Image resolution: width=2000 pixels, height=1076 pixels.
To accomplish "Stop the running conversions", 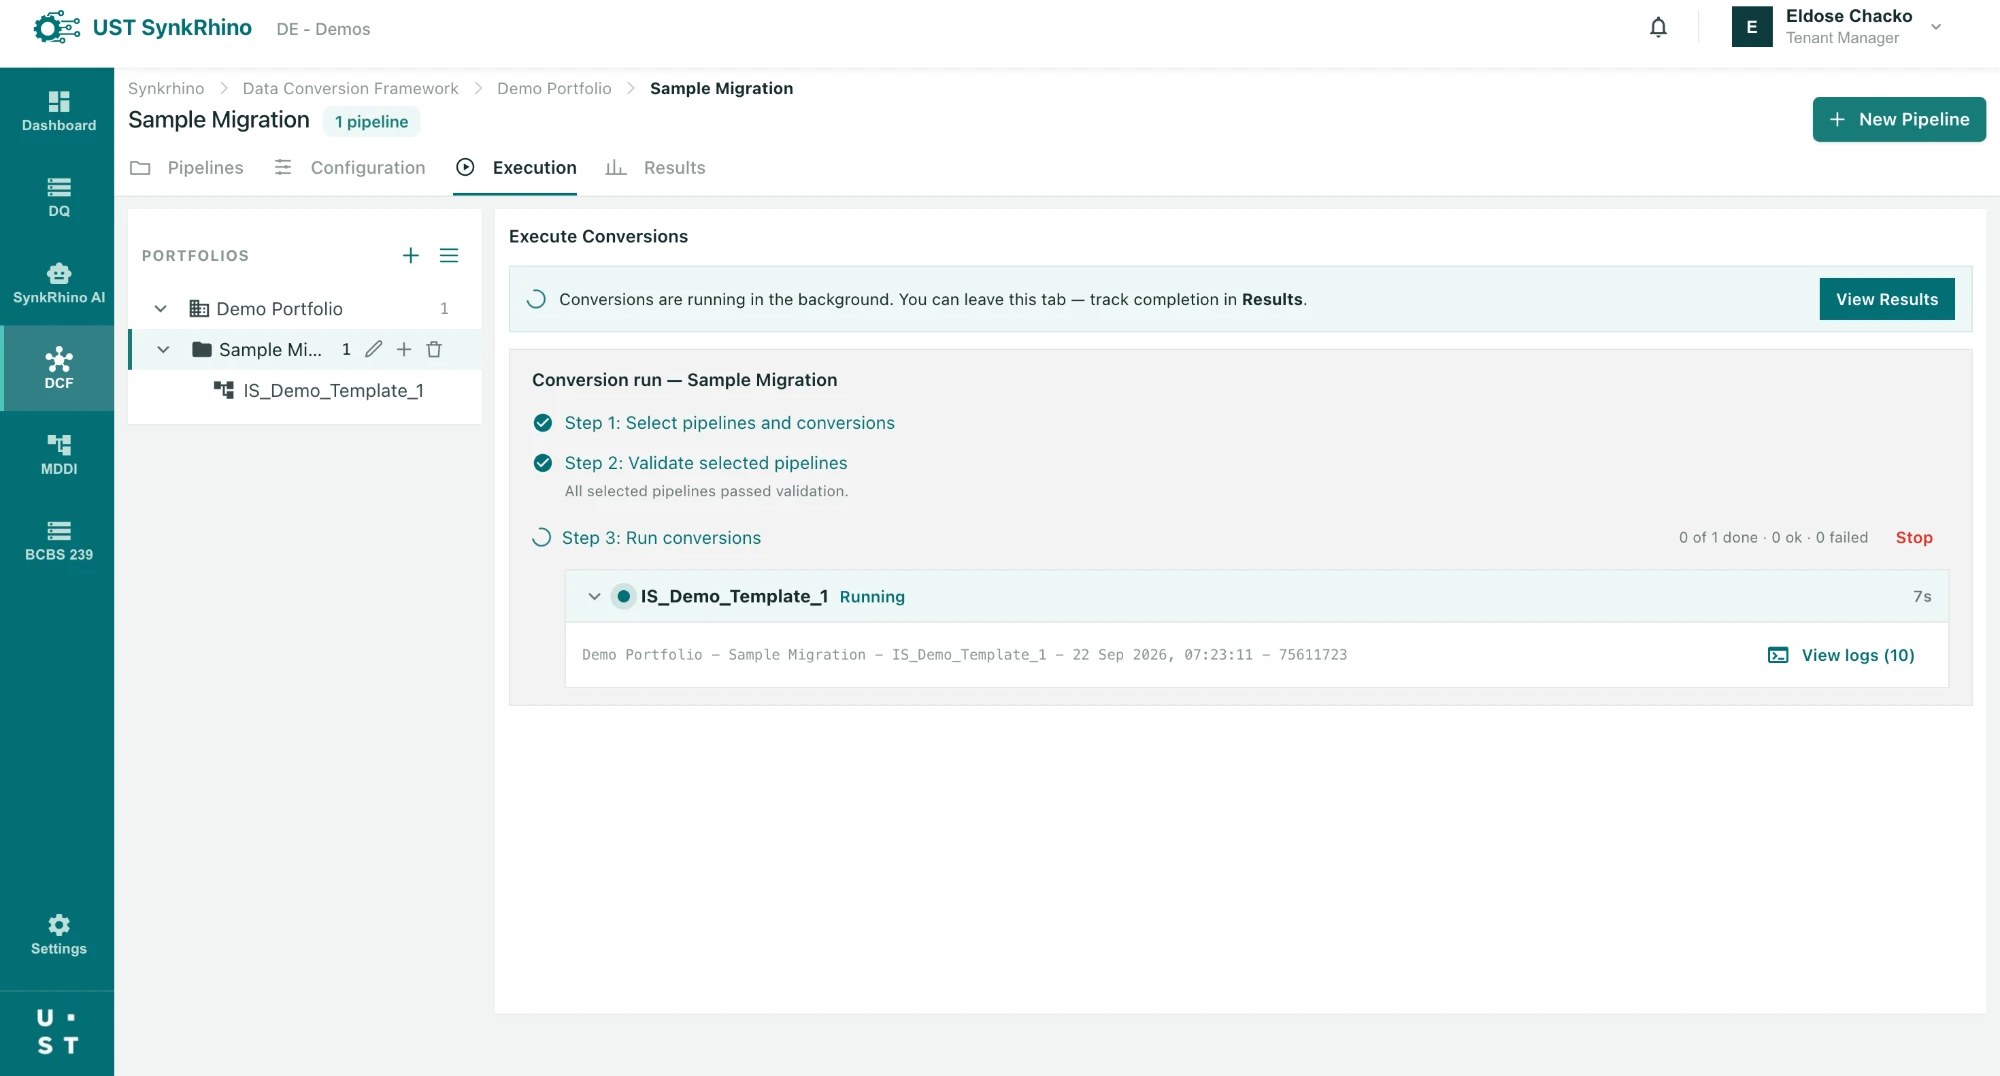I will coord(1914,538).
